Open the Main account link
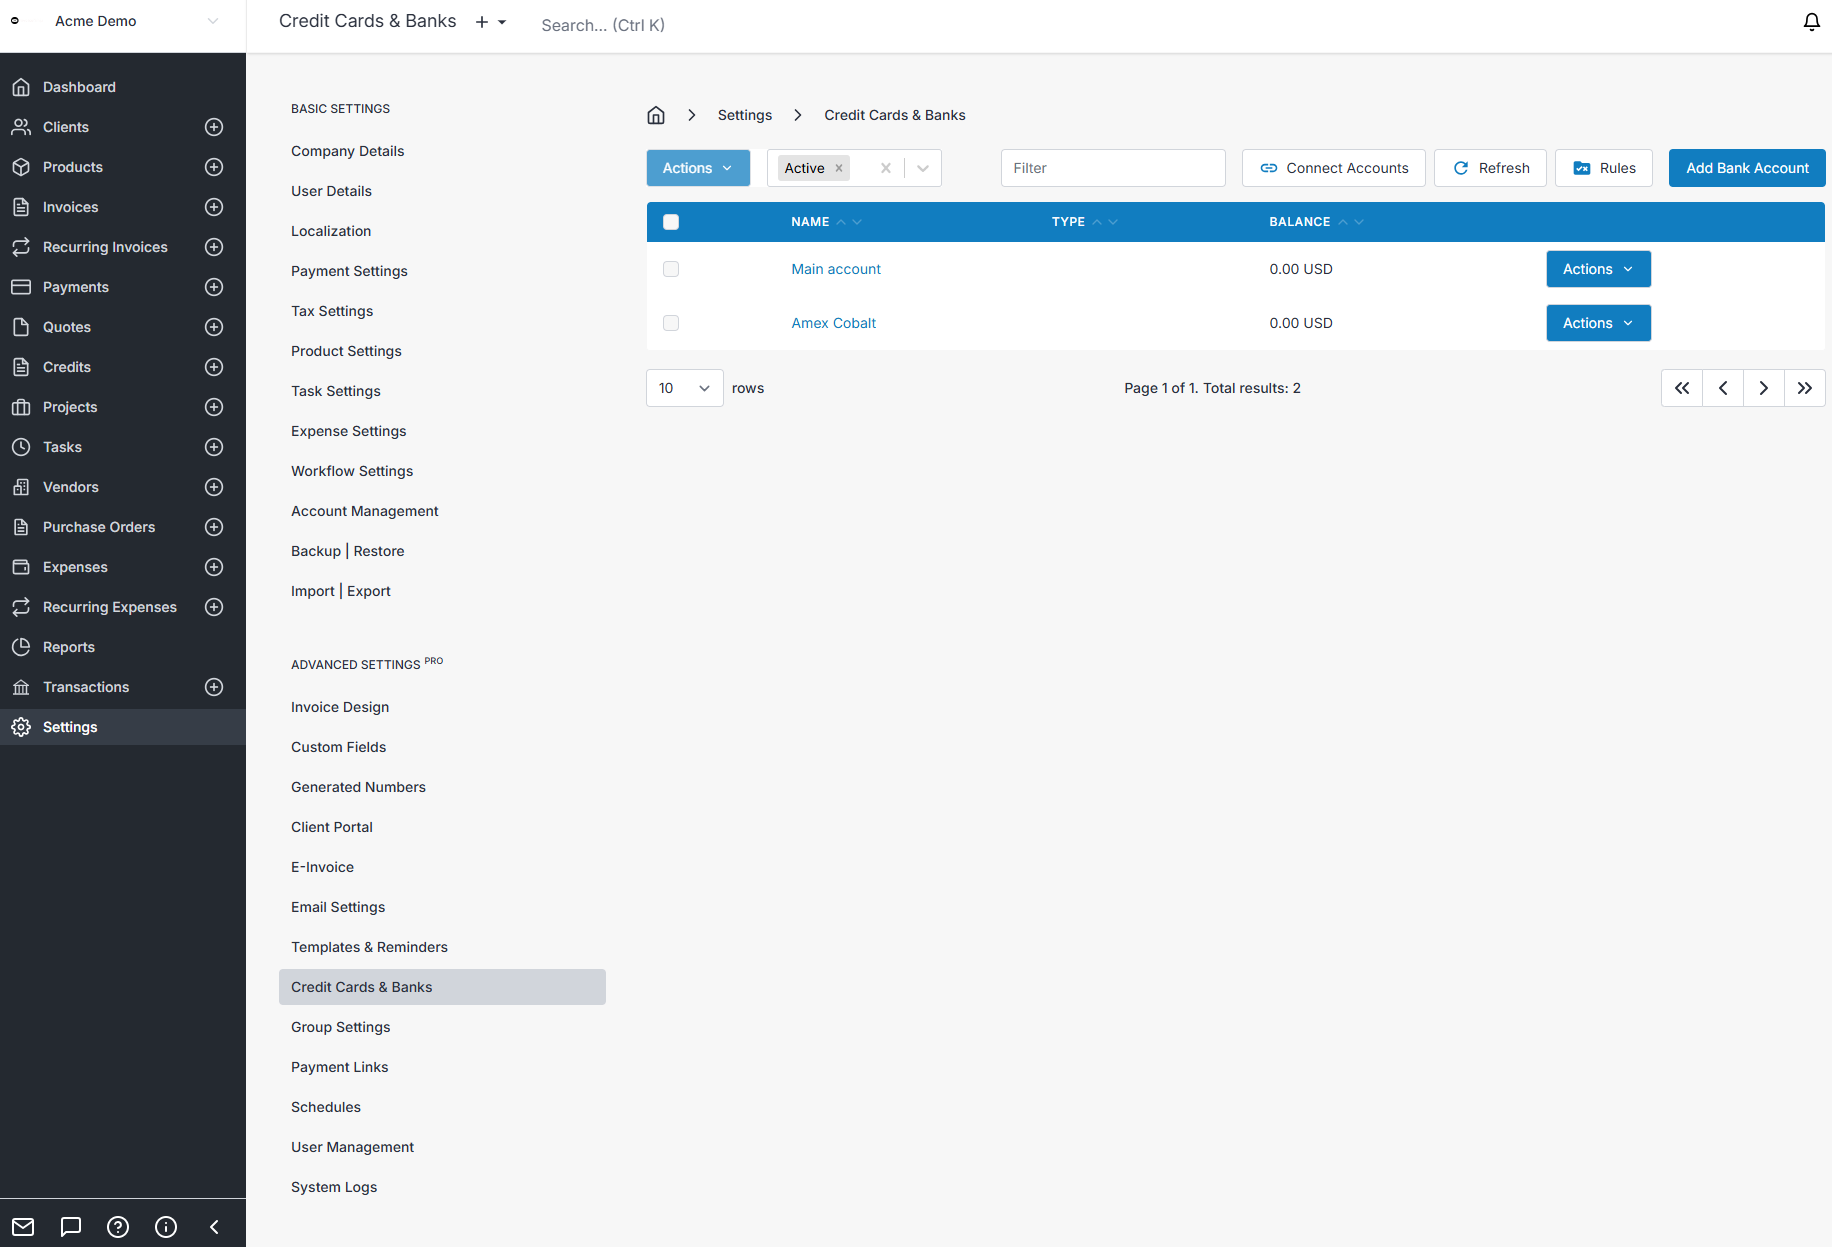This screenshot has width=1832, height=1247. point(836,269)
